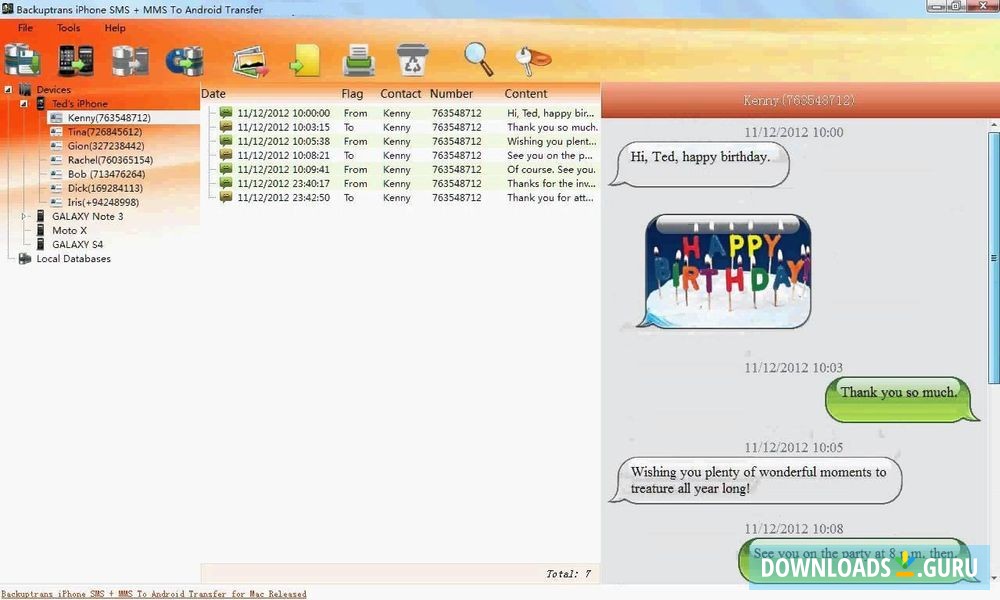This screenshot has width=1000, height=600.
Task: Collapse the Ted's iPhone node arrow
Action: [x=24, y=103]
